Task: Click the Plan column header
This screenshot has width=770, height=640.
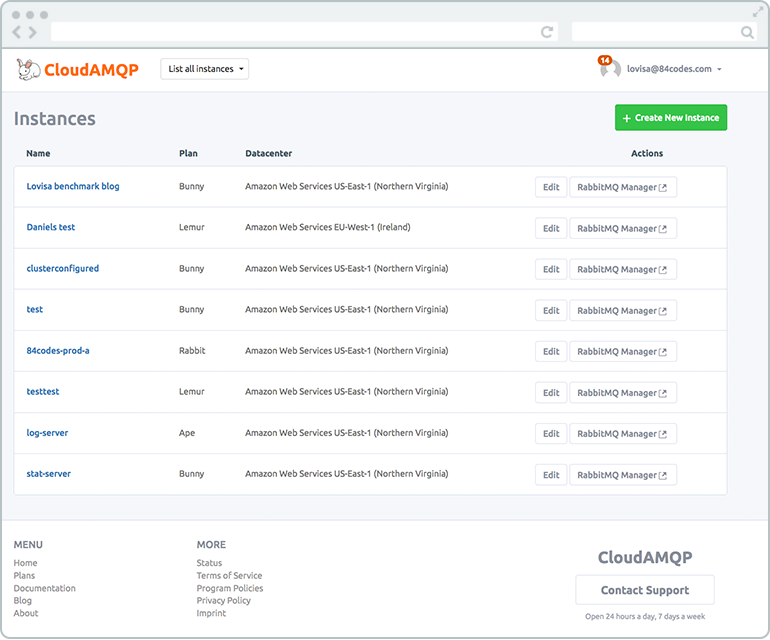Action: (188, 153)
